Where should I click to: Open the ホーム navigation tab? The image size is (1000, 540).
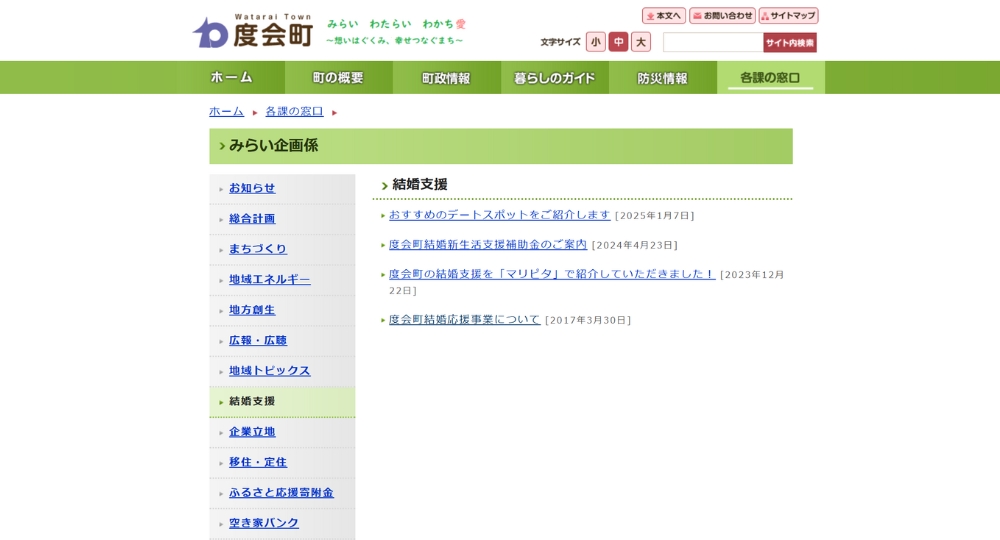[x=232, y=78]
